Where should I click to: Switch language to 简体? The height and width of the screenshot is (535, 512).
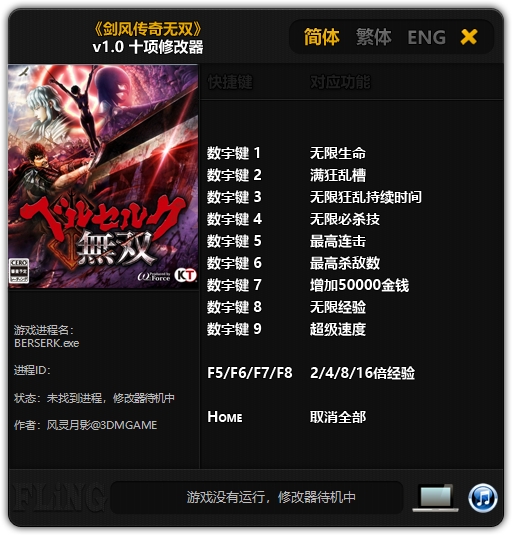tap(321, 37)
